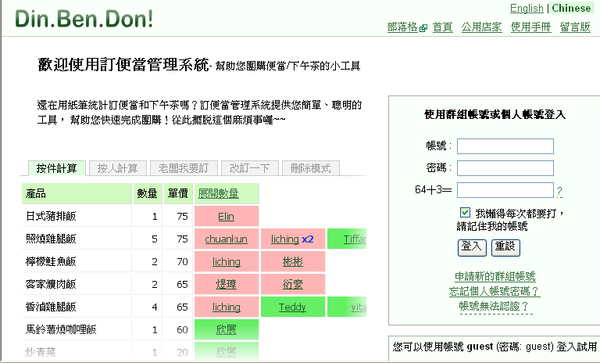The width and height of the screenshot is (600, 363).
Task: Click the 香油雞腿飯 product name
Action: click(x=51, y=307)
